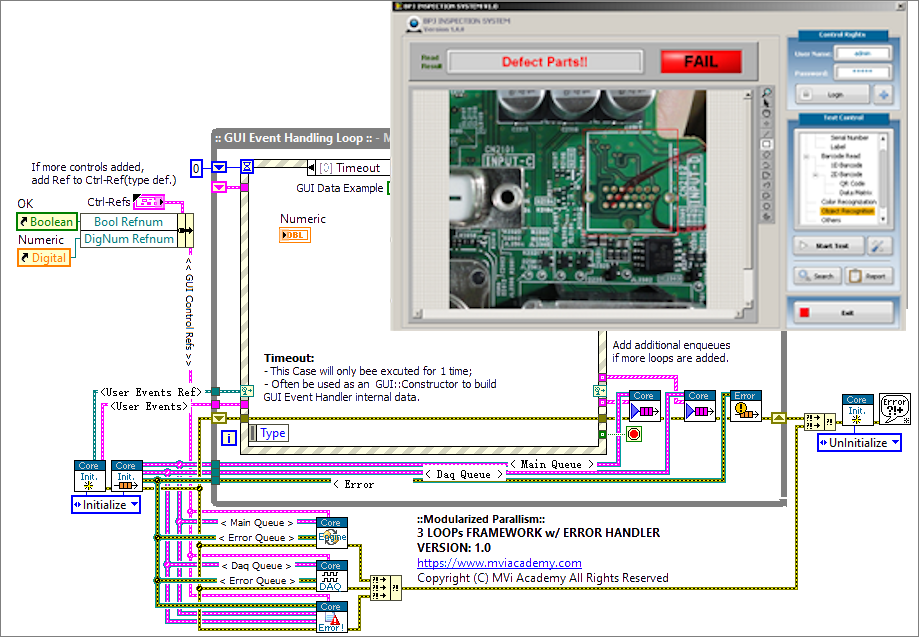920x638 pixels.
Task: Open the UnInitialize enum dropdown
Action: pos(859,443)
